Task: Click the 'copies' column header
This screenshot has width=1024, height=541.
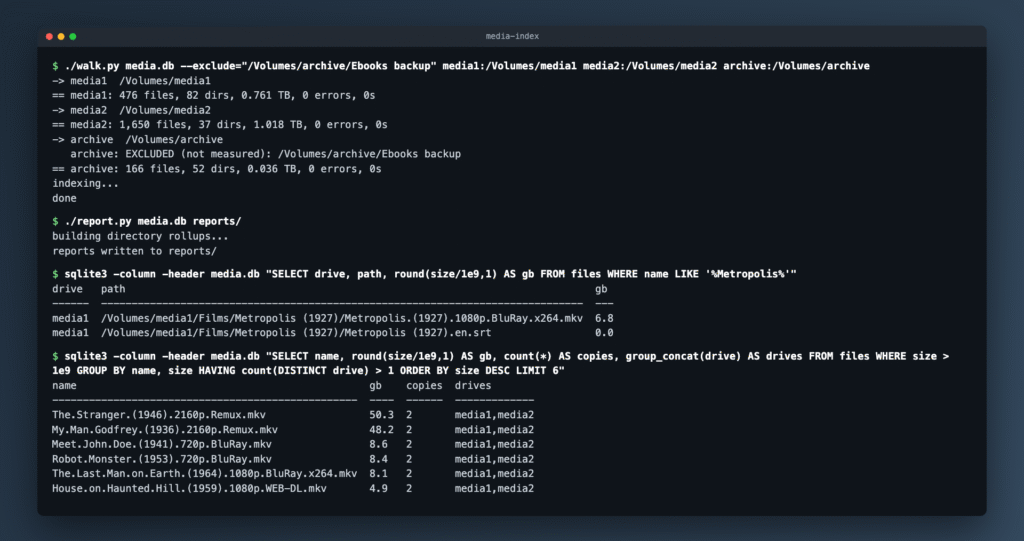Action: pyautogui.click(x=424, y=385)
